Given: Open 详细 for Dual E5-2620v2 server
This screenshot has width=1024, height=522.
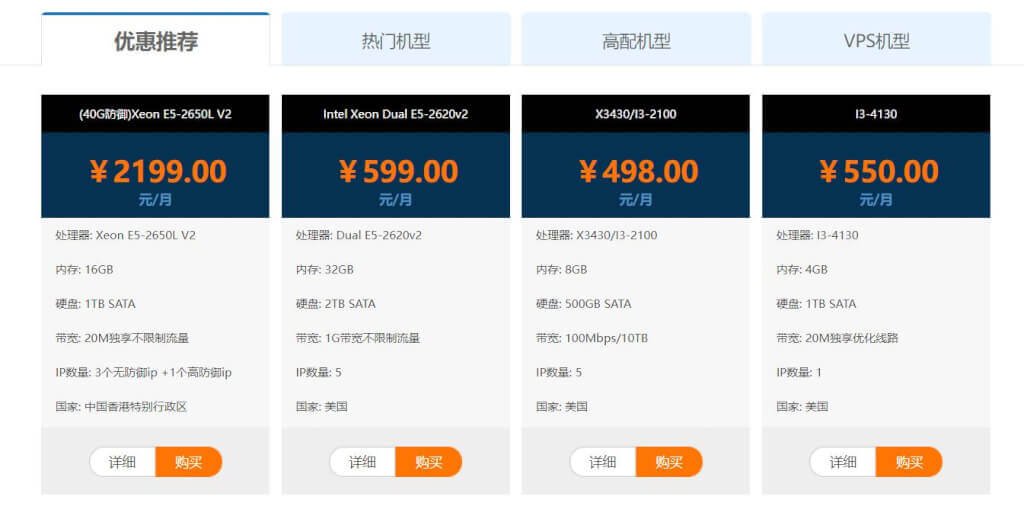Looking at the screenshot, I should click(362, 462).
